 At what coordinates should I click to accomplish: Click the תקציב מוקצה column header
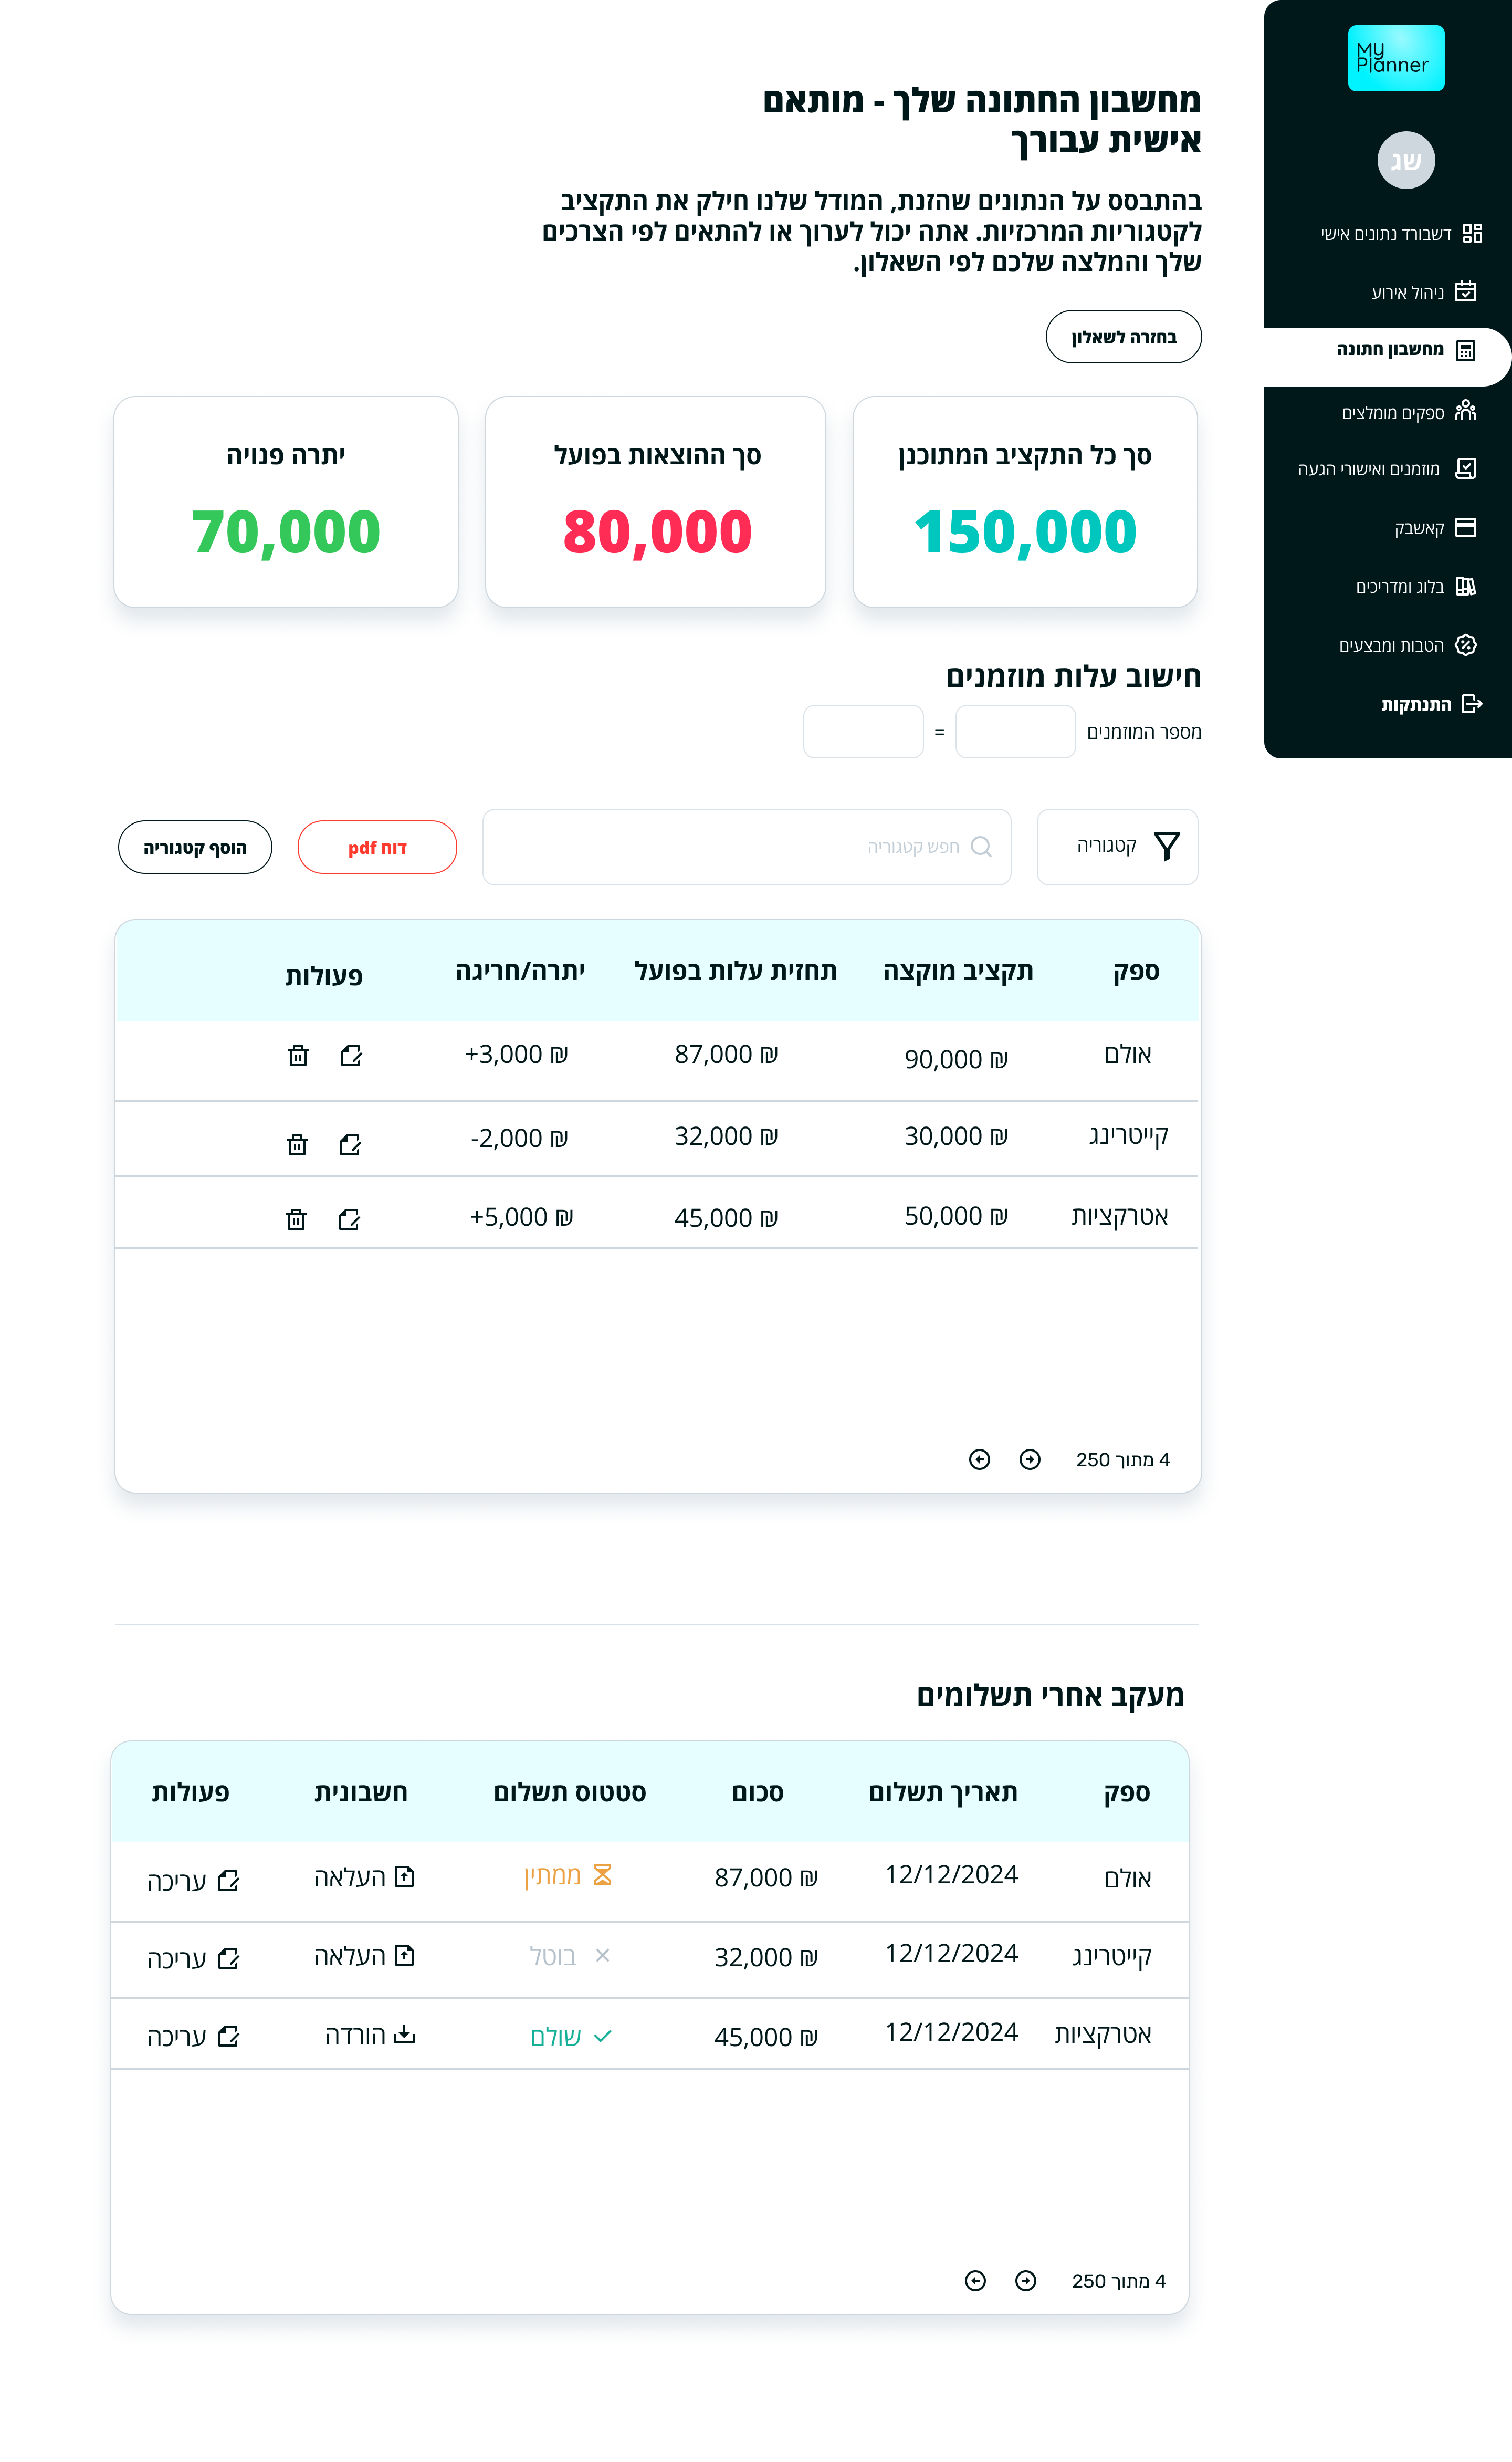(958, 972)
